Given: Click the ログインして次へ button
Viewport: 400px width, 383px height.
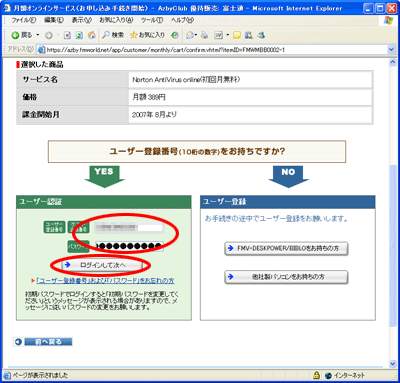Looking at the screenshot, I should [x=102, y=265].
